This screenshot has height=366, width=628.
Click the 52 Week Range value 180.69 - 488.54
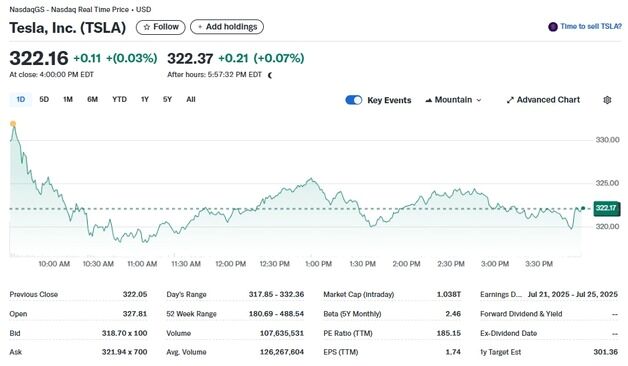click(276, 314)
